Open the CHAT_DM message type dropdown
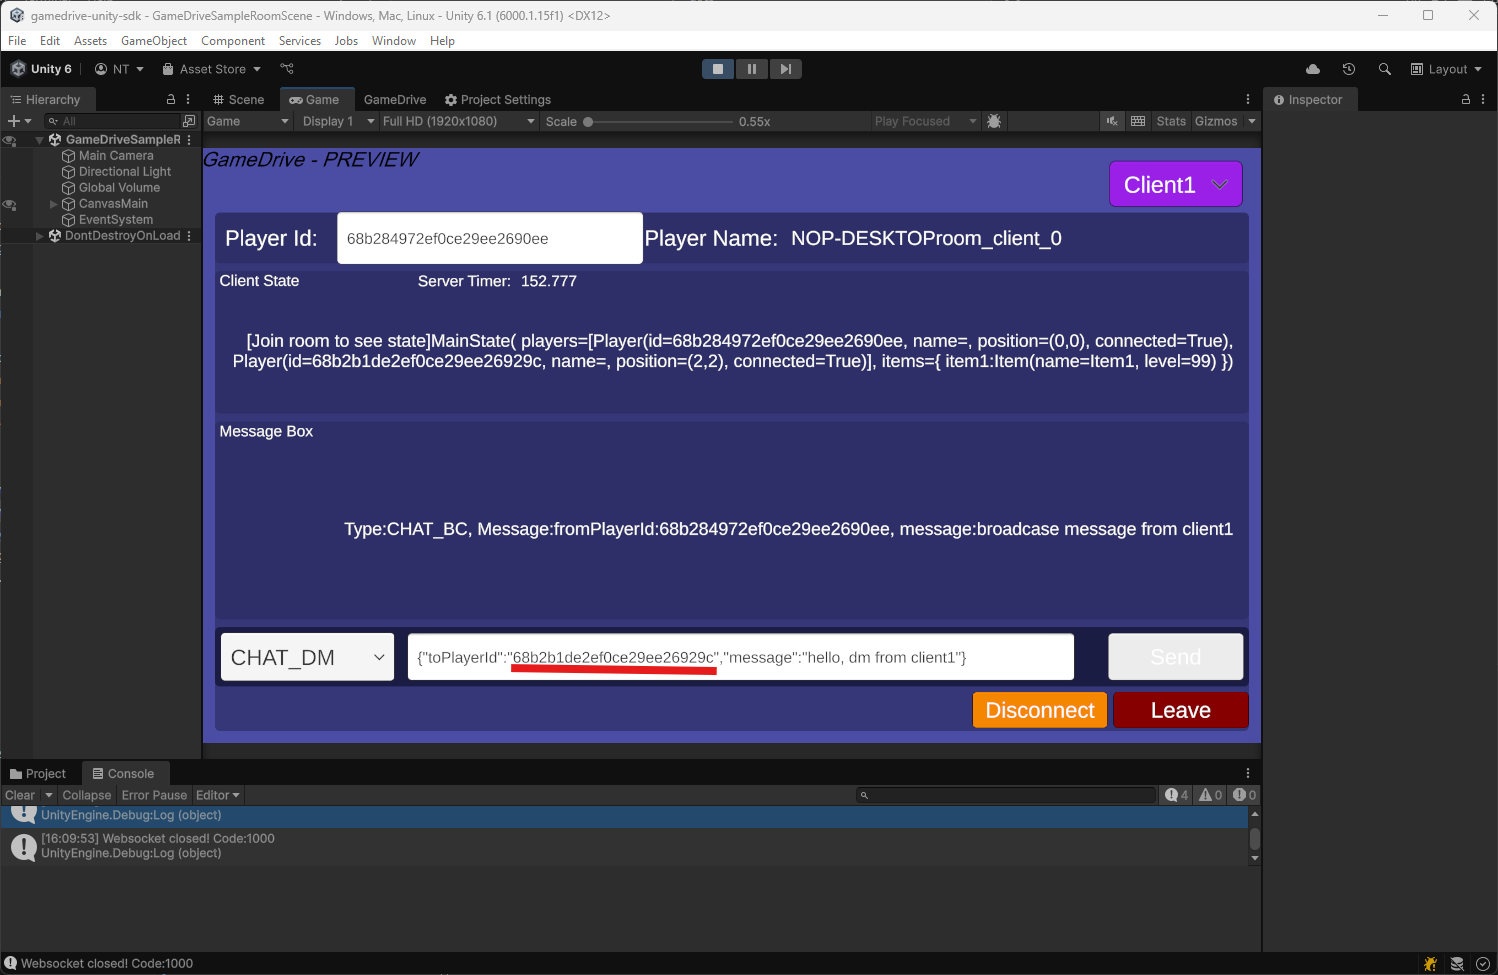 tap(306, 657)
